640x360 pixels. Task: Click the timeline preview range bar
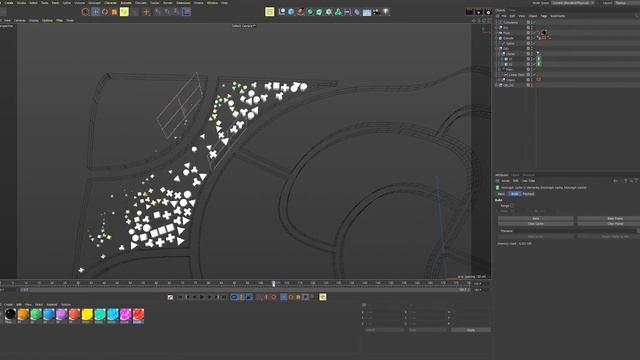[x=245, y=290]
